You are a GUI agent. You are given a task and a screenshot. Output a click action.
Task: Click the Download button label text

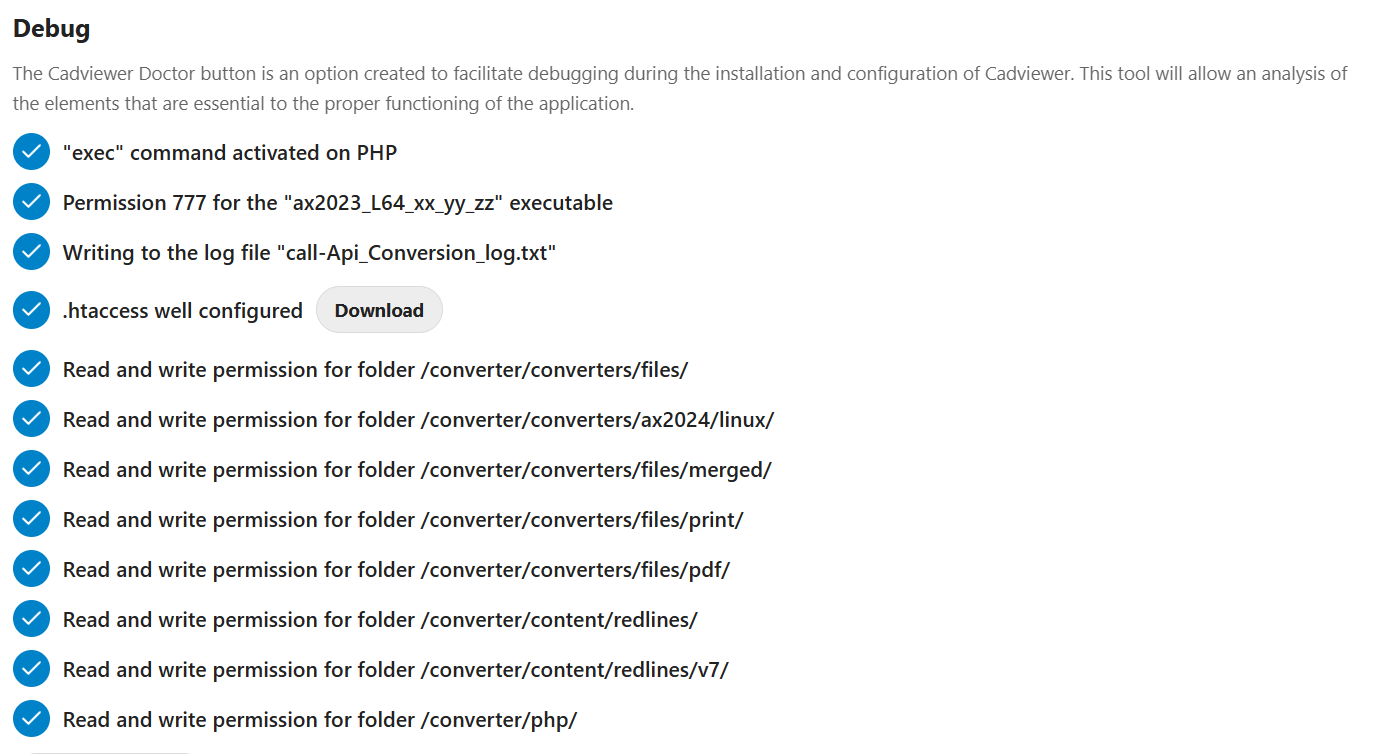[379, 310]
